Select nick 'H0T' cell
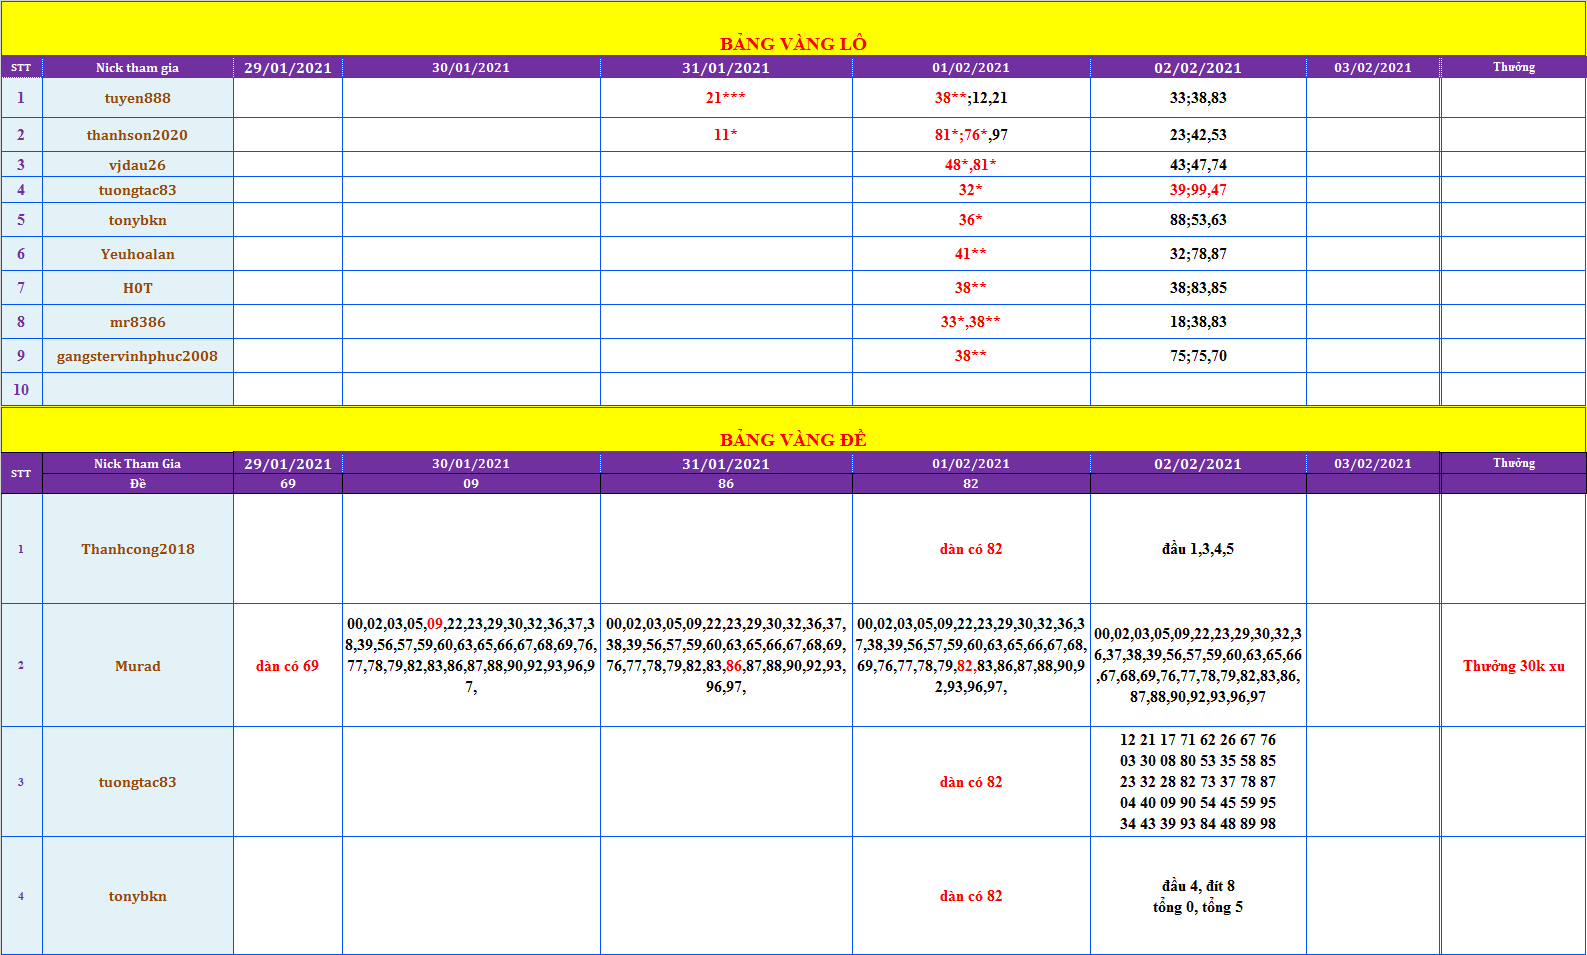The height and width of the screenshot is (955, 1587). [x=138, y=288]
